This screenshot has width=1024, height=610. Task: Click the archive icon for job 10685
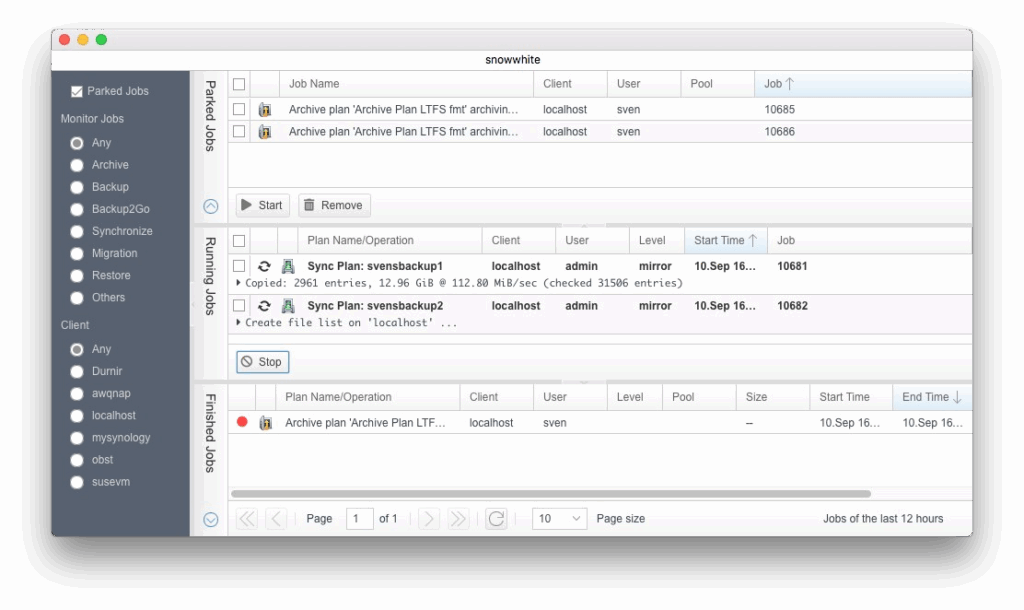pos(265,109)
